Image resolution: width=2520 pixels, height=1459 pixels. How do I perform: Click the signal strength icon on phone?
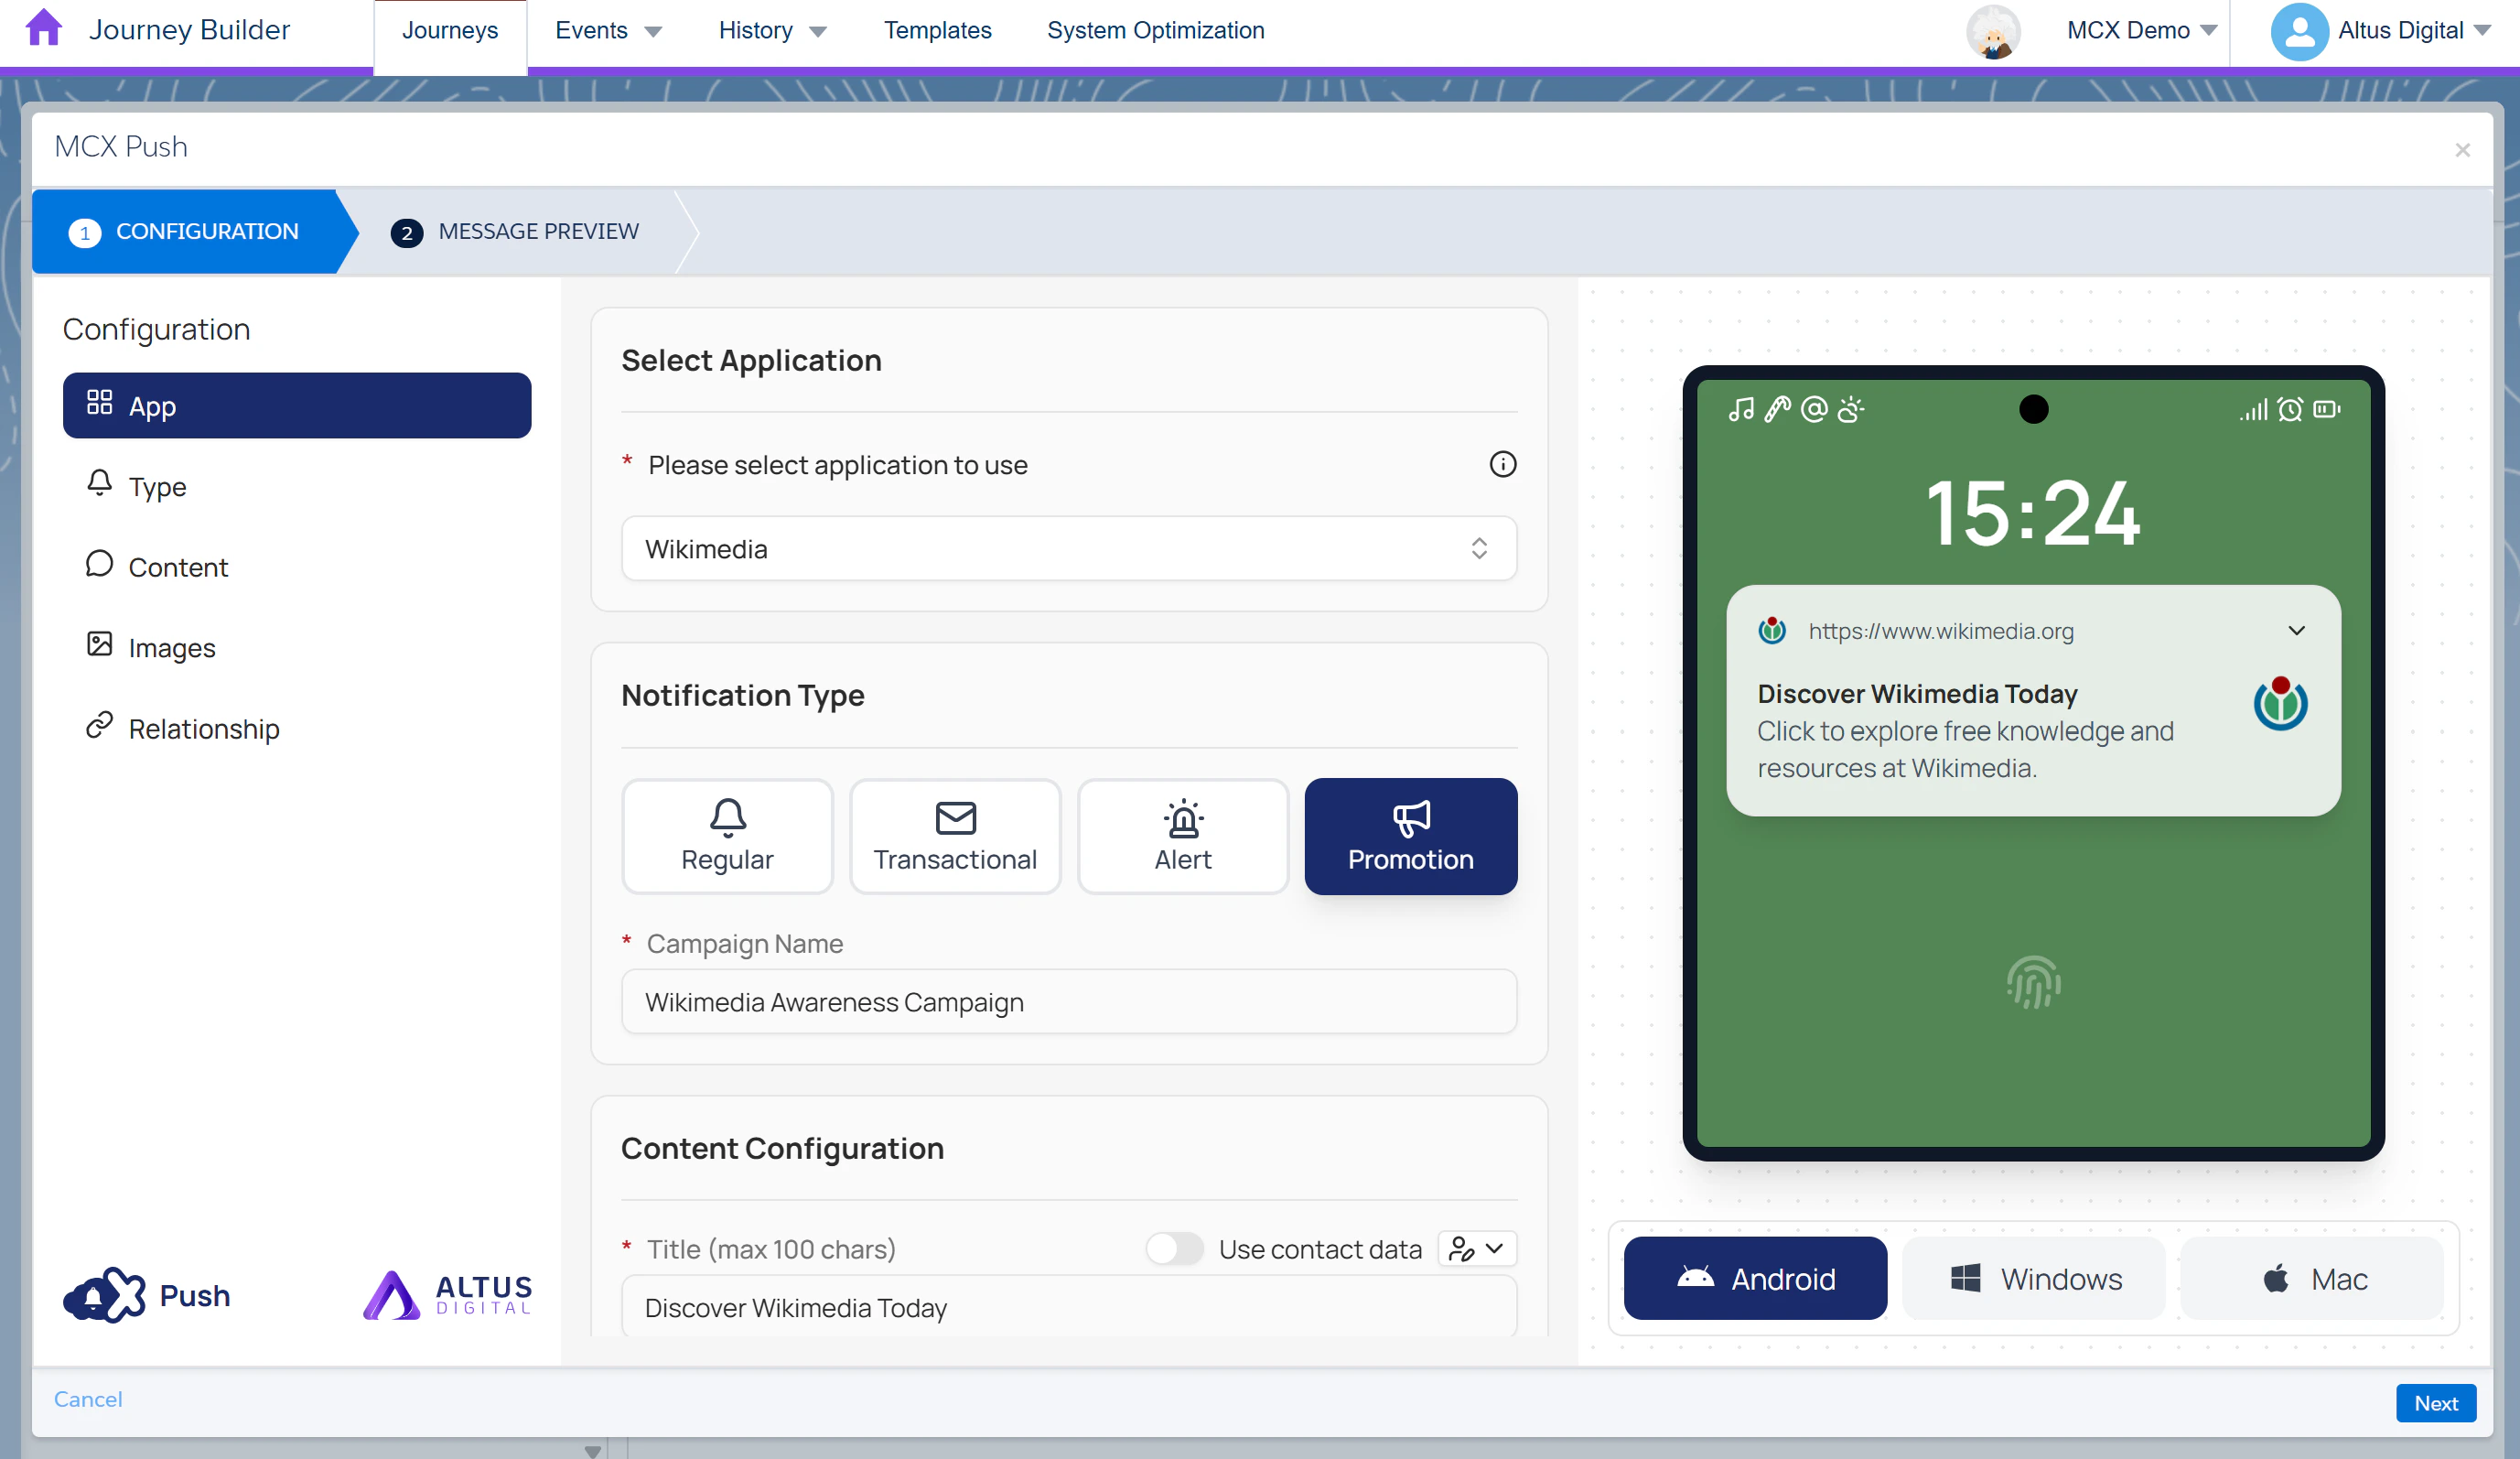point(2254,409)
